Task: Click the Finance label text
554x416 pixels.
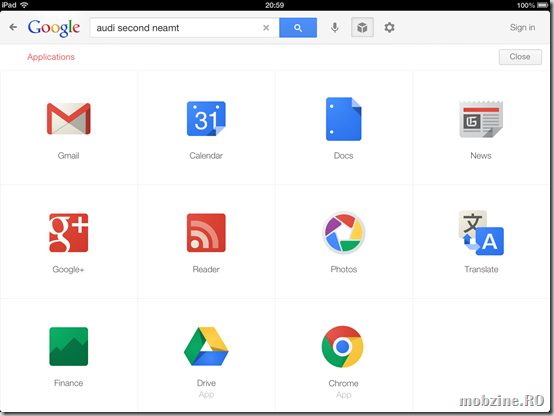Action: pyautogui.click(x=69, y=383)
